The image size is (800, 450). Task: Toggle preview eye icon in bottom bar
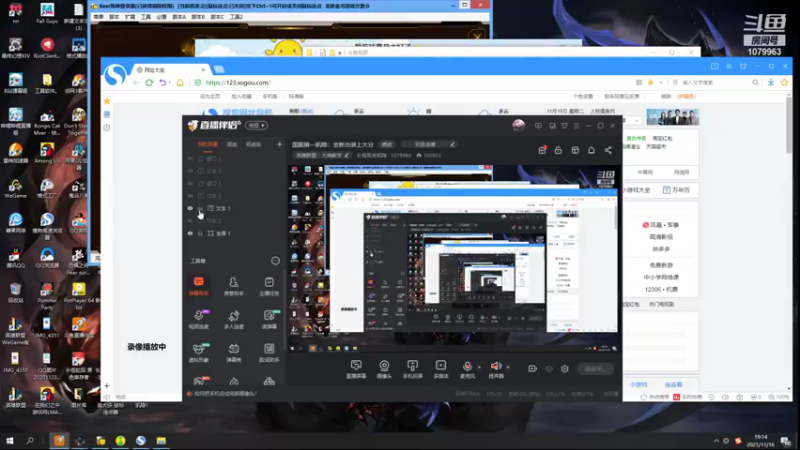548,368
